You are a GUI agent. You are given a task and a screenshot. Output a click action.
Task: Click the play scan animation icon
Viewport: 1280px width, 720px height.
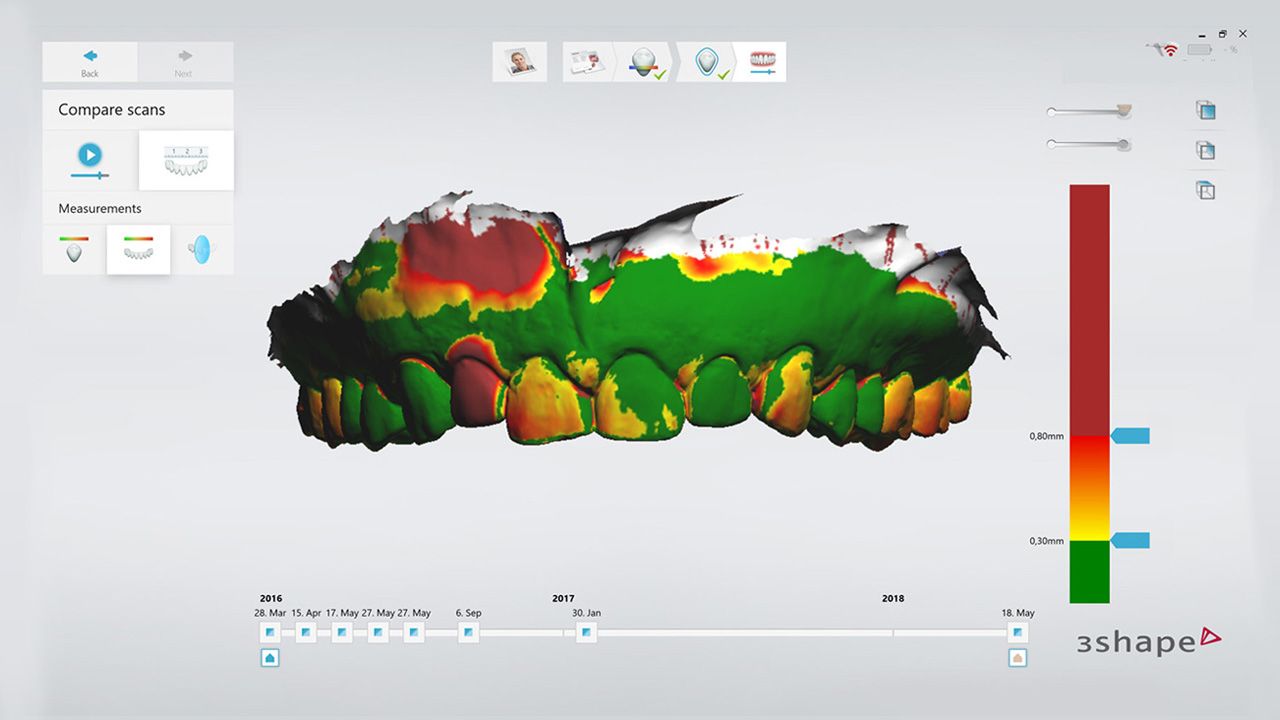coord(90,156)
